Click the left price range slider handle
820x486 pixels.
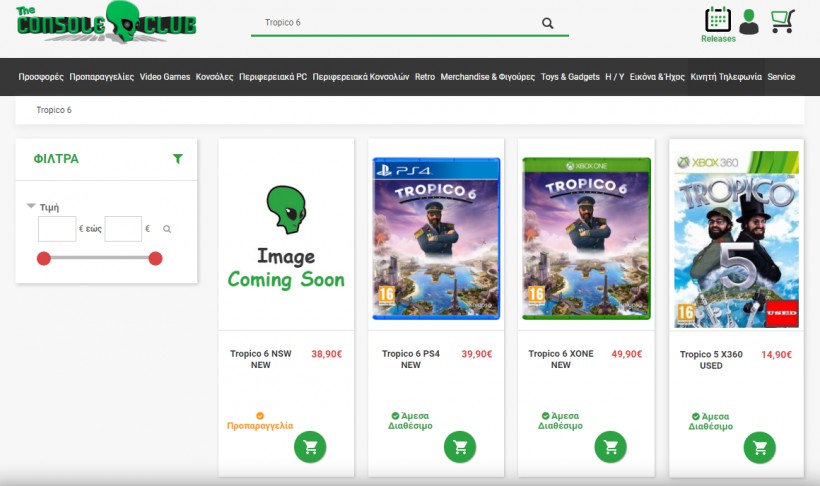pos(44,259)
